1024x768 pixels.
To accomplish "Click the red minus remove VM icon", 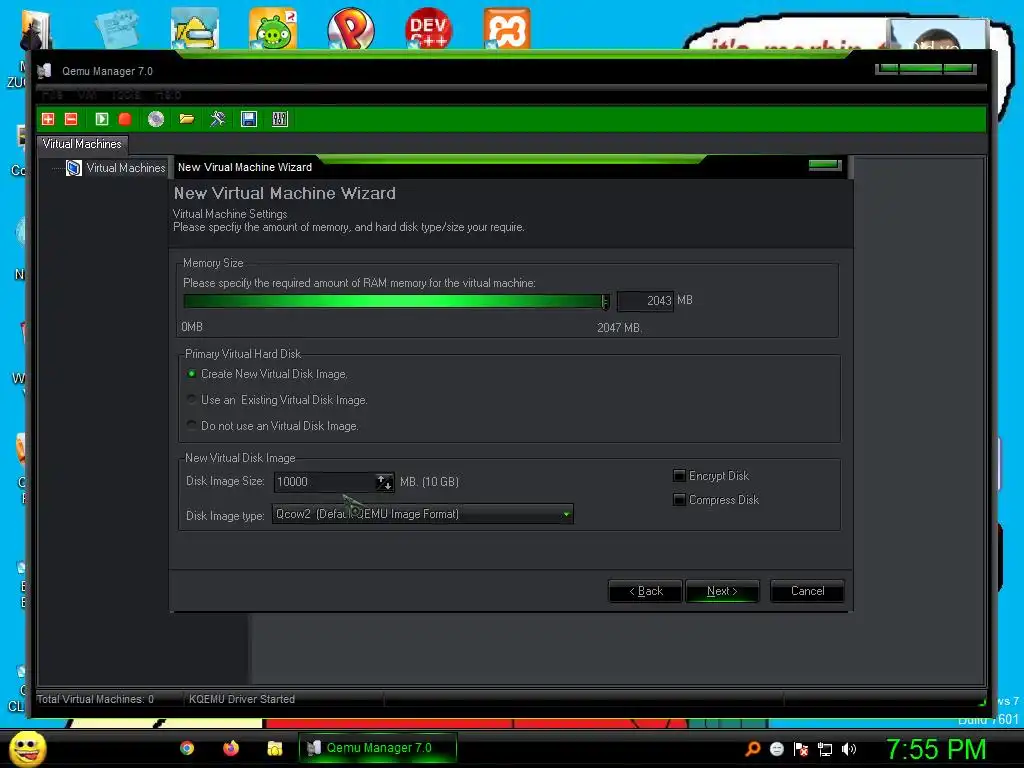I will [x=71, y=119].
